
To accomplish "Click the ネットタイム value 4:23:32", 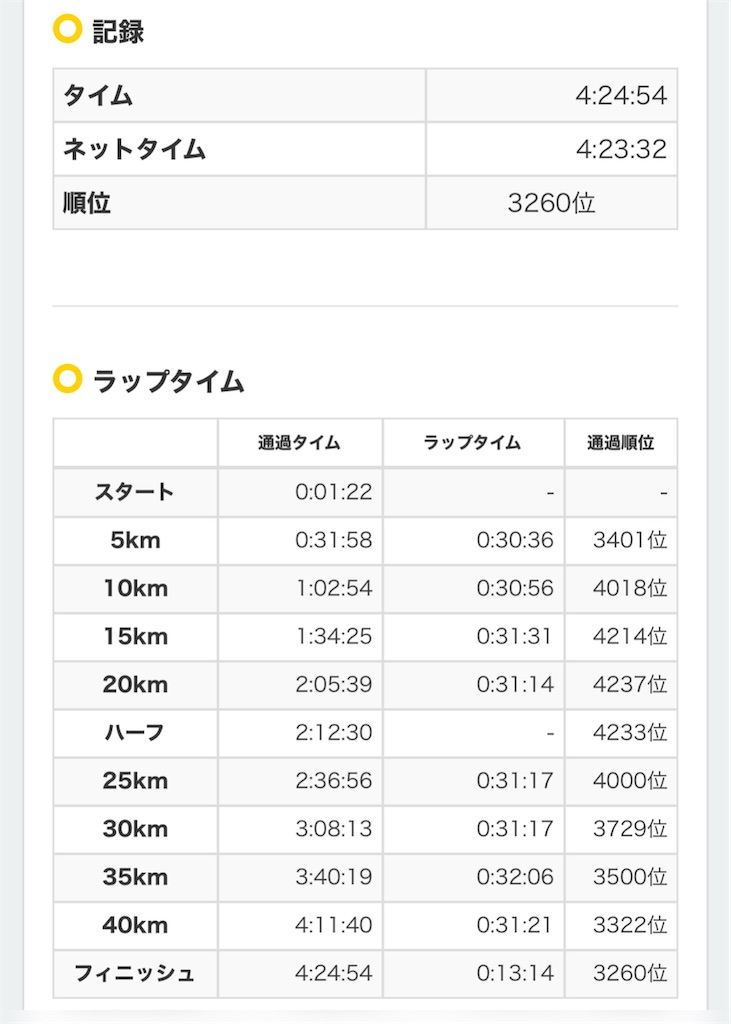I will click(621, 149).
